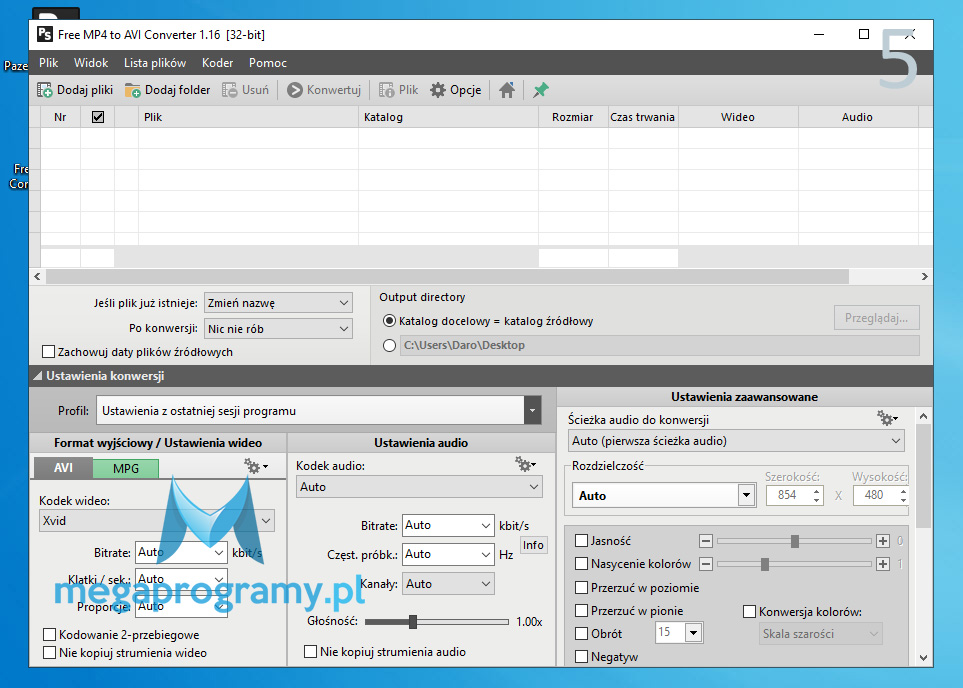Click the Plik toolbar button icon
963x688 pixels.
click(x=386, y=90)
